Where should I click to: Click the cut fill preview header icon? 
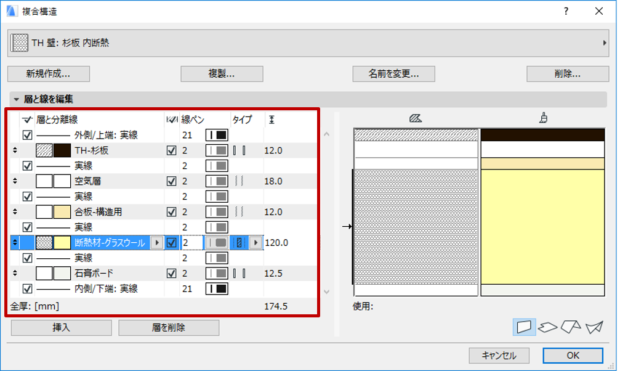416,118
